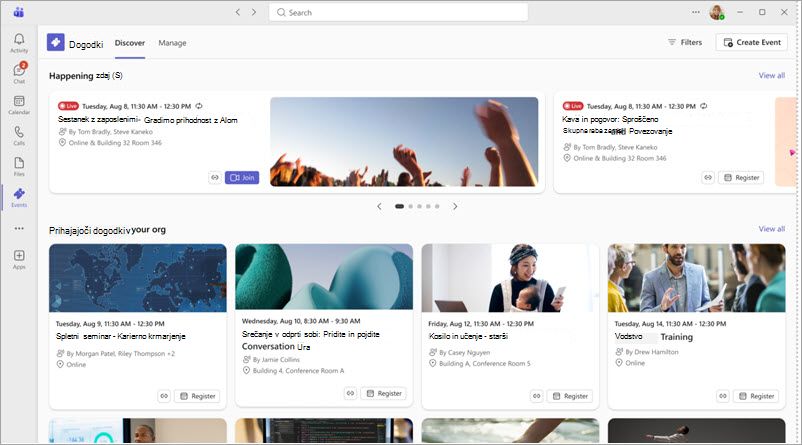Click in the Search box
Viewport: 802px width, 445px height.
(398, 12)
